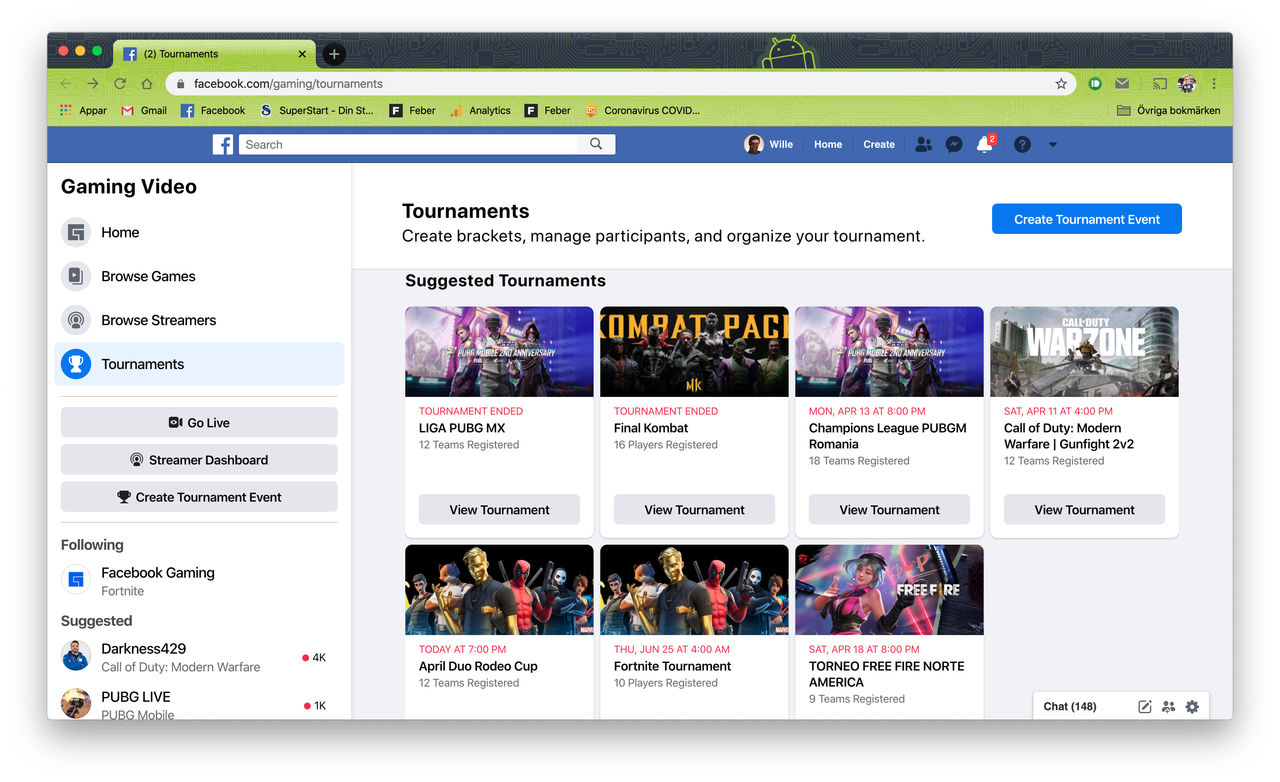Click TORNEO FREE FIRE NORTE AMERICA title

coord(887,674)
